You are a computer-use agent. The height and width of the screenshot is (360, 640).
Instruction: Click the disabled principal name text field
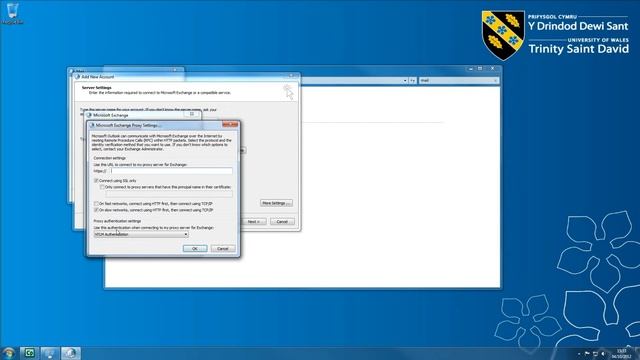point(169,194)
